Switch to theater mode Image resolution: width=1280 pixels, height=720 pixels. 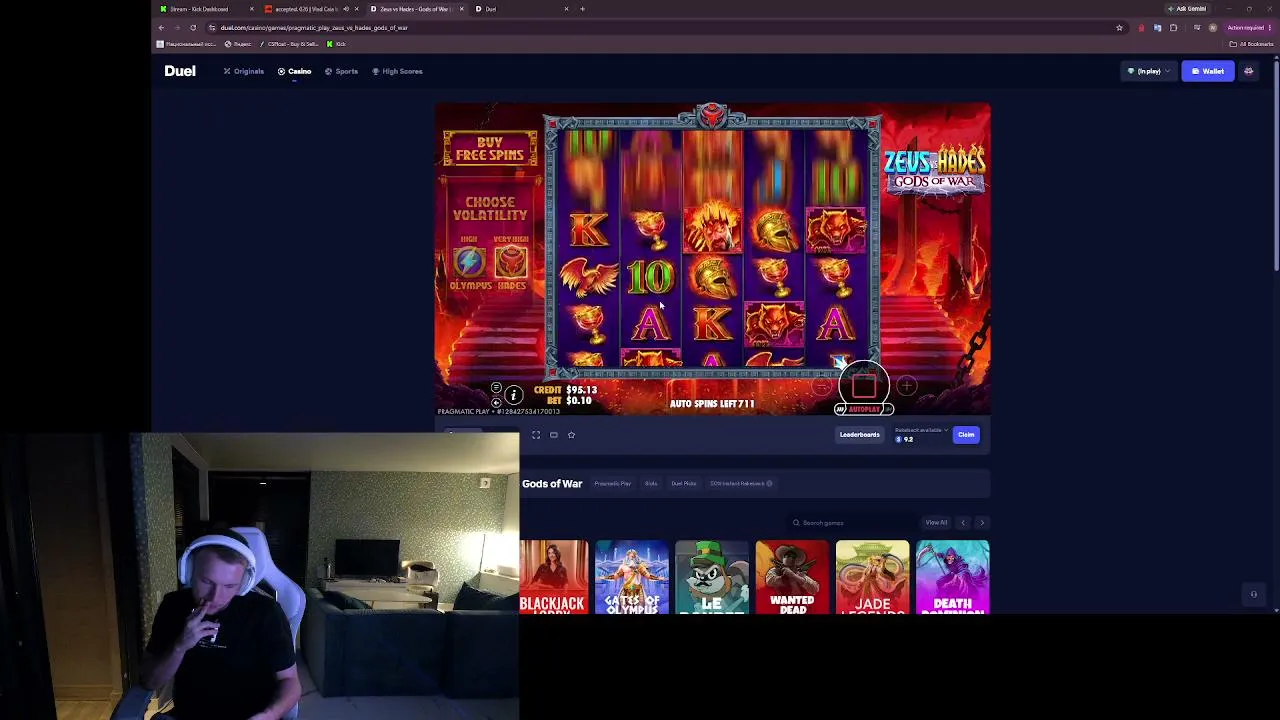point(554,435)
